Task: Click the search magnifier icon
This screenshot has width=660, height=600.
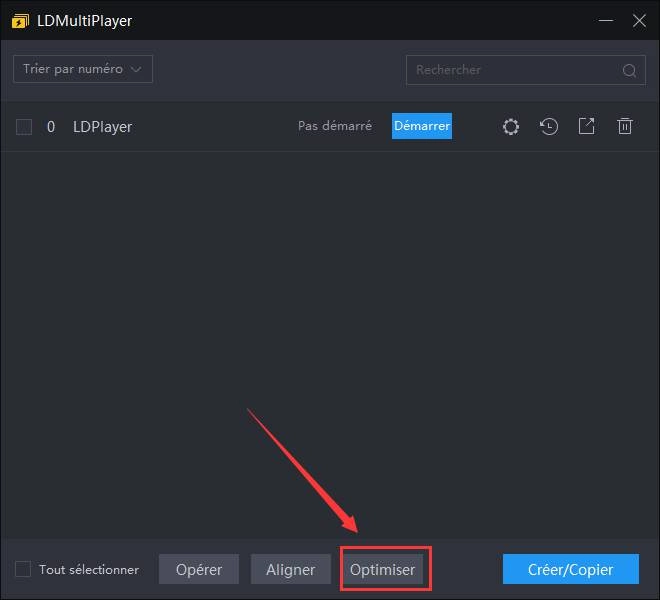Action: (x=629, y=70)
